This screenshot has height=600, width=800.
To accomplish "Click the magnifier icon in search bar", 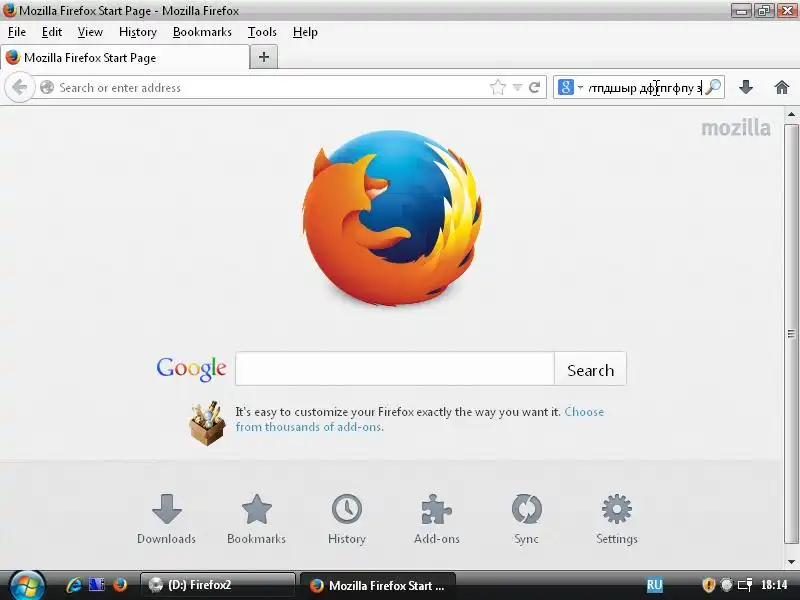I will coord(713,87).
